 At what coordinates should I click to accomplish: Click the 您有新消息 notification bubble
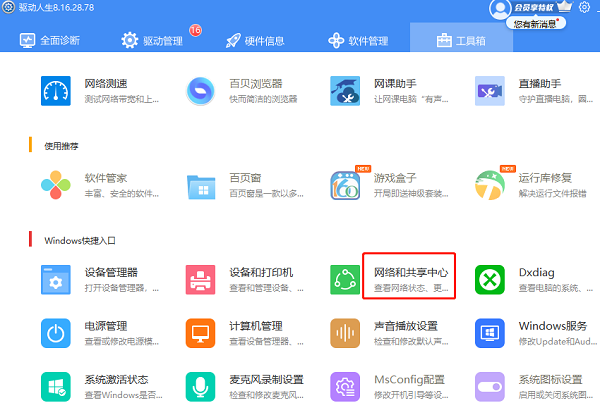click(536, 24)
